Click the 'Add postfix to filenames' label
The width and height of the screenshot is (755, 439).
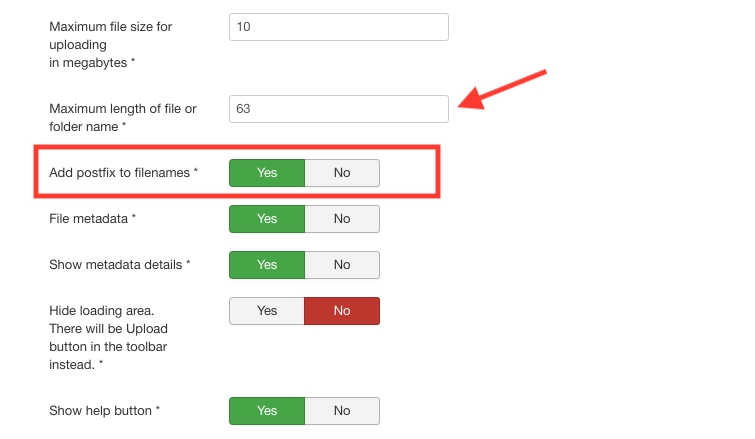coord(123,173)
